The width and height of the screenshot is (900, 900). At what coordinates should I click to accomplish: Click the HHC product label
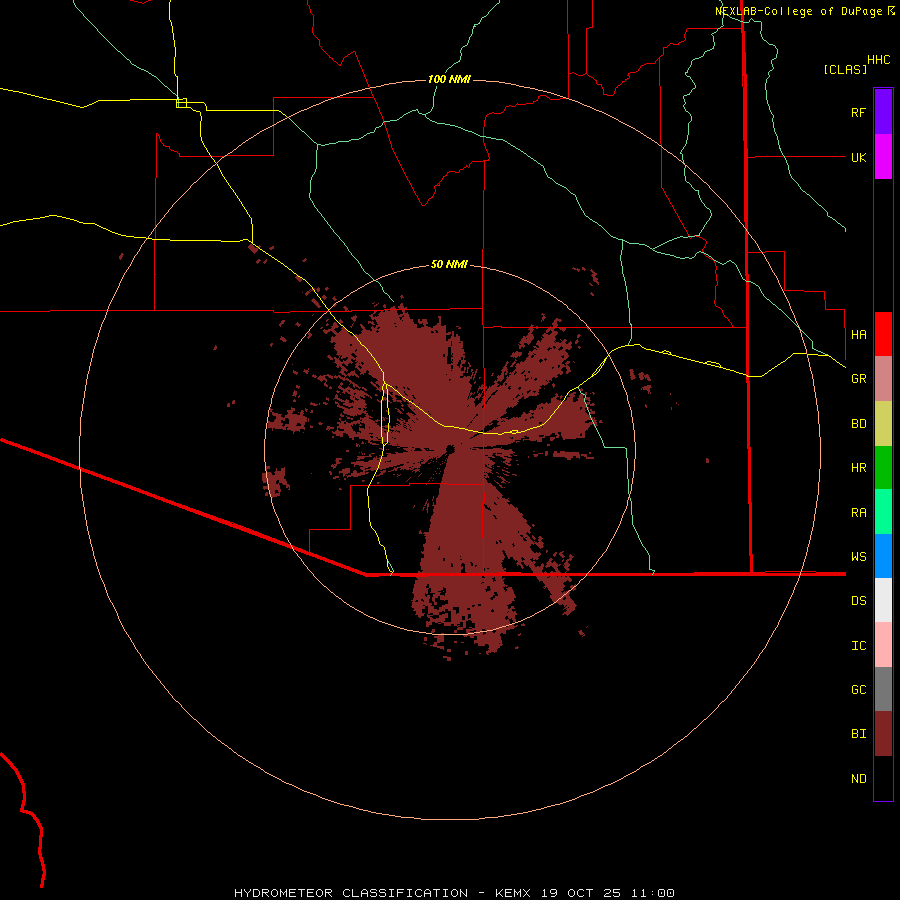pyautogui.click(x=878, y=60)
